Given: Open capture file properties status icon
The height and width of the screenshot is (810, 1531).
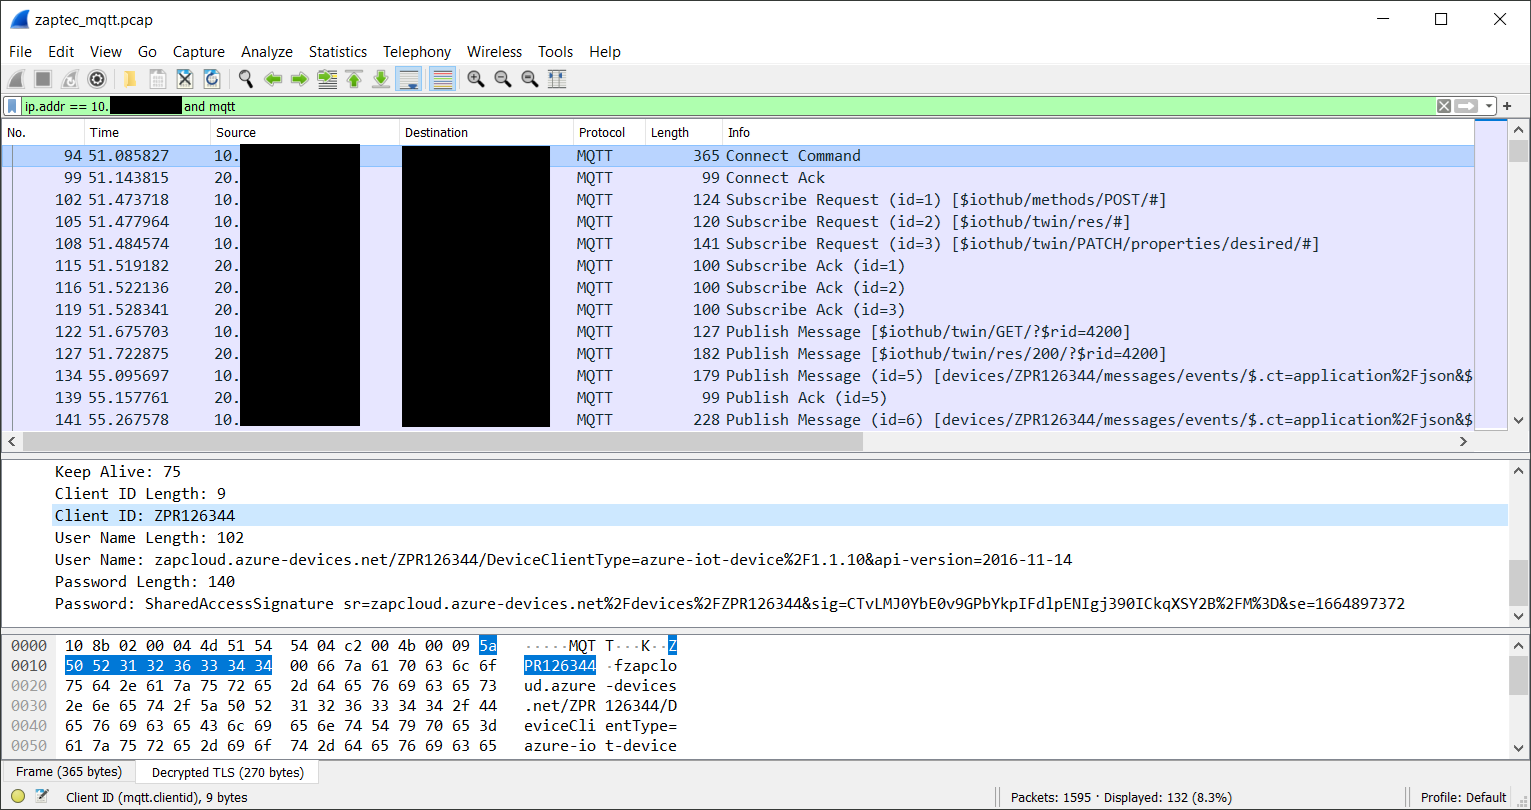Looking at the screenshot, I should pyautogui.click(x=43, y=797).
